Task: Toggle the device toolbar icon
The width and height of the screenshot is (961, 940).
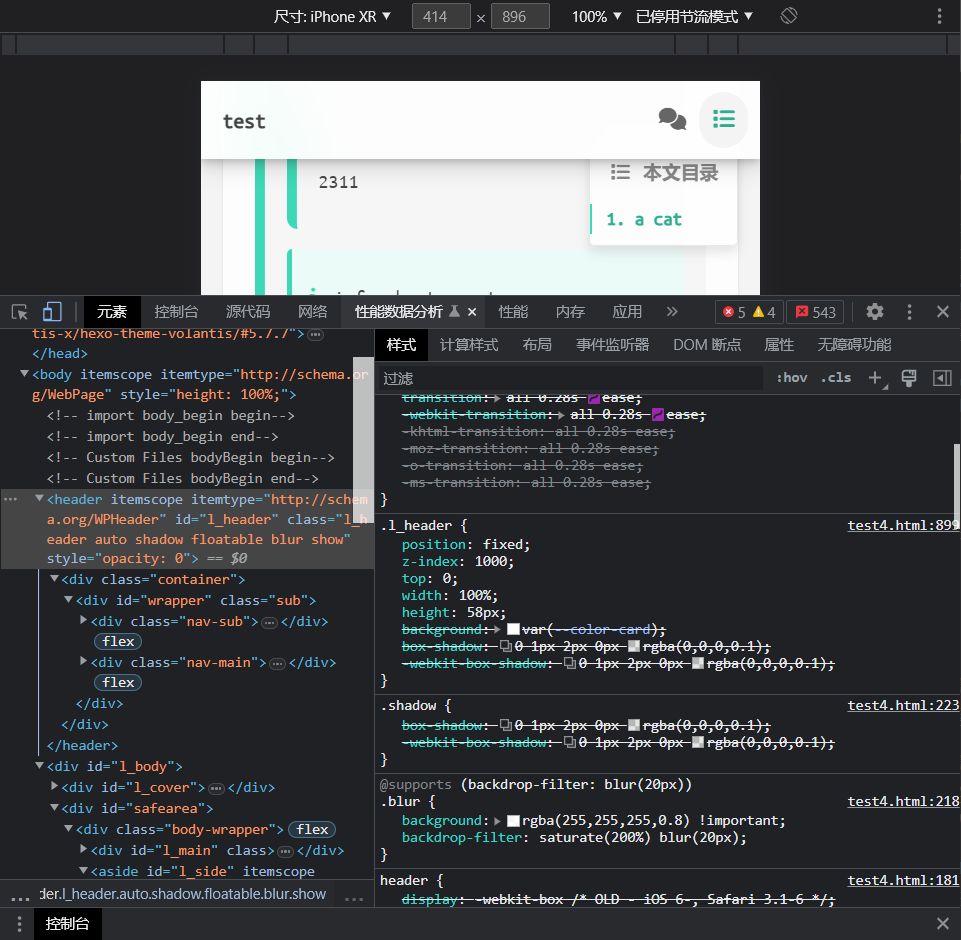Action: point(52,312)
